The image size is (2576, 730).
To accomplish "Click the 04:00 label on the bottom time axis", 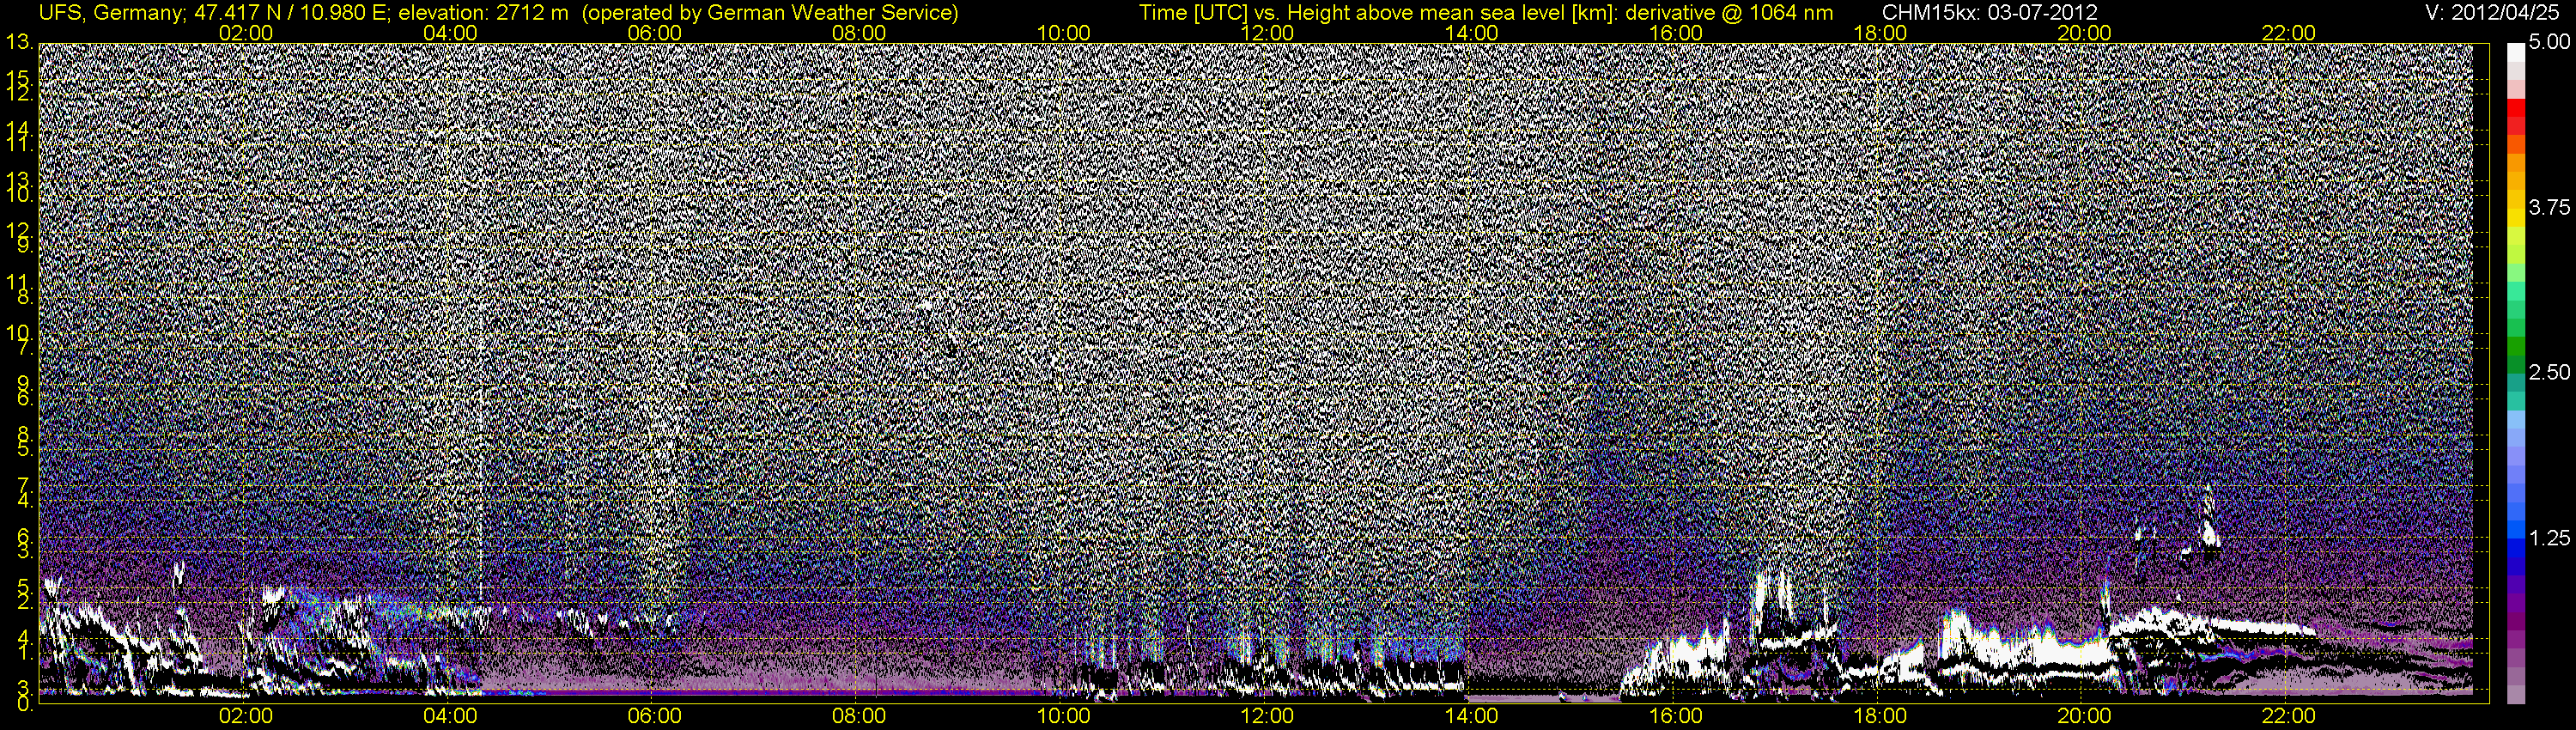I will pyautogui.click(x=450, y=717).
